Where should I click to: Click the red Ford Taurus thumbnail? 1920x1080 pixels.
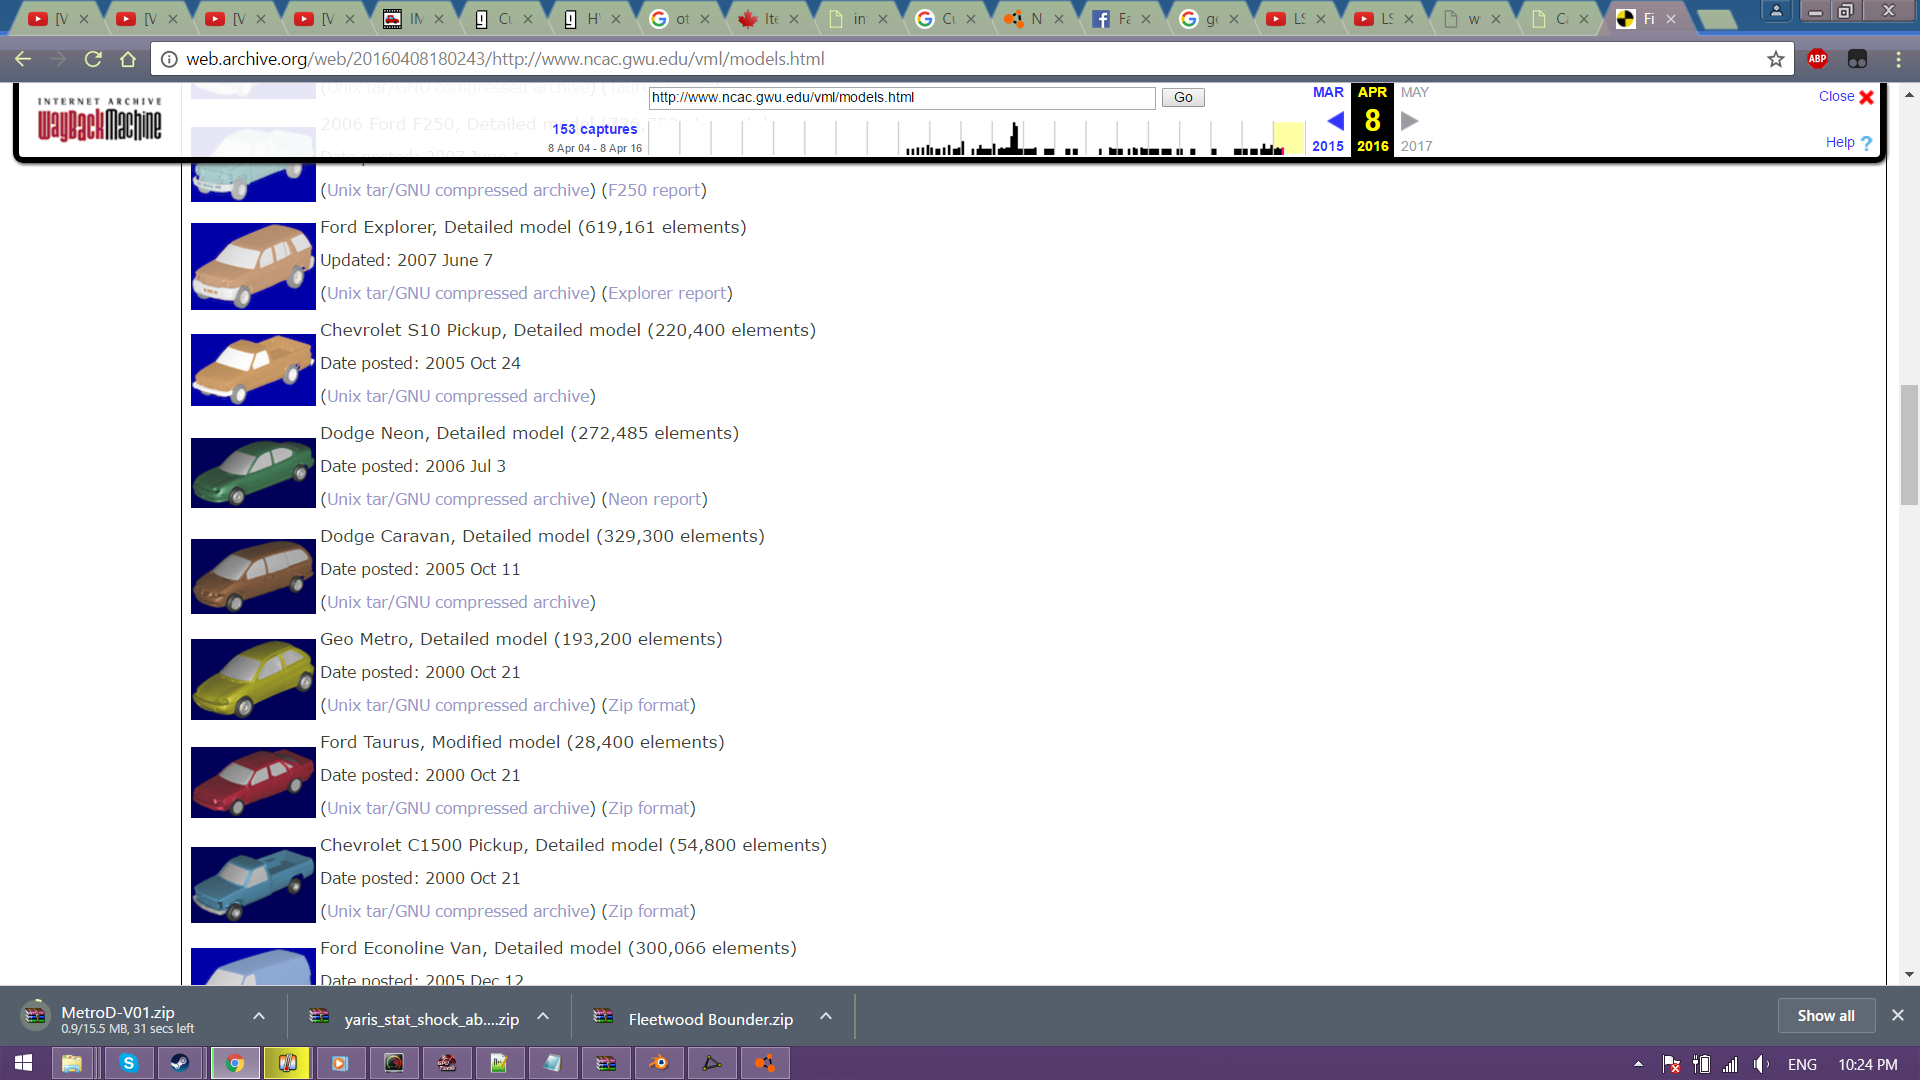click(253, 782)
